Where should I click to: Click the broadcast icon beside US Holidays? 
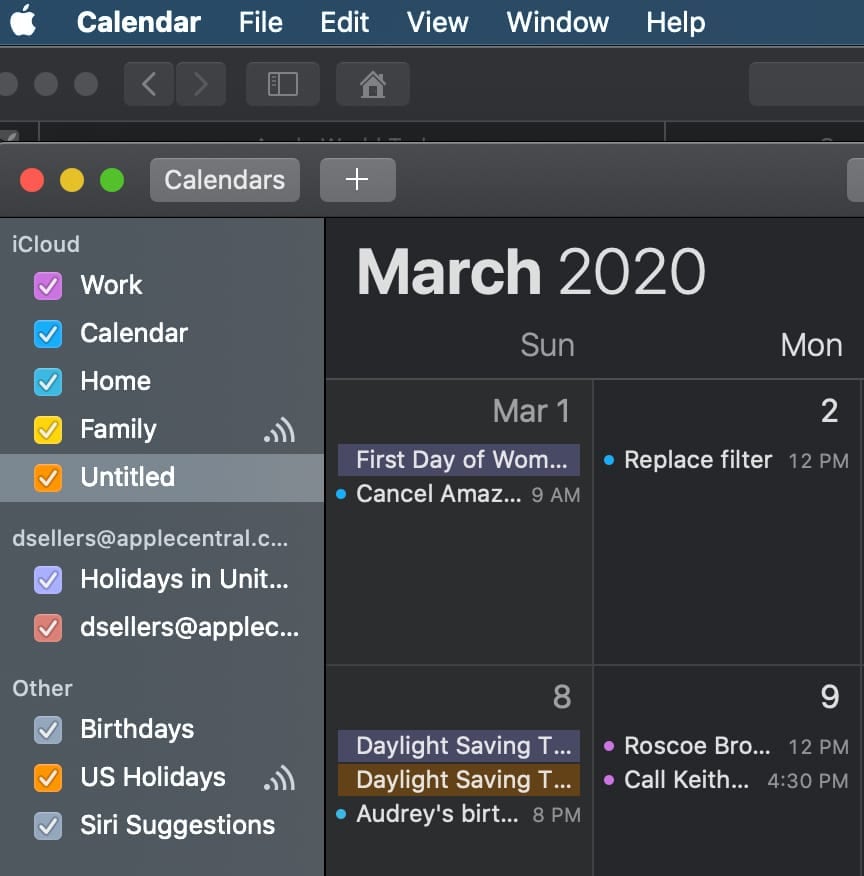[x=280, y=778]
